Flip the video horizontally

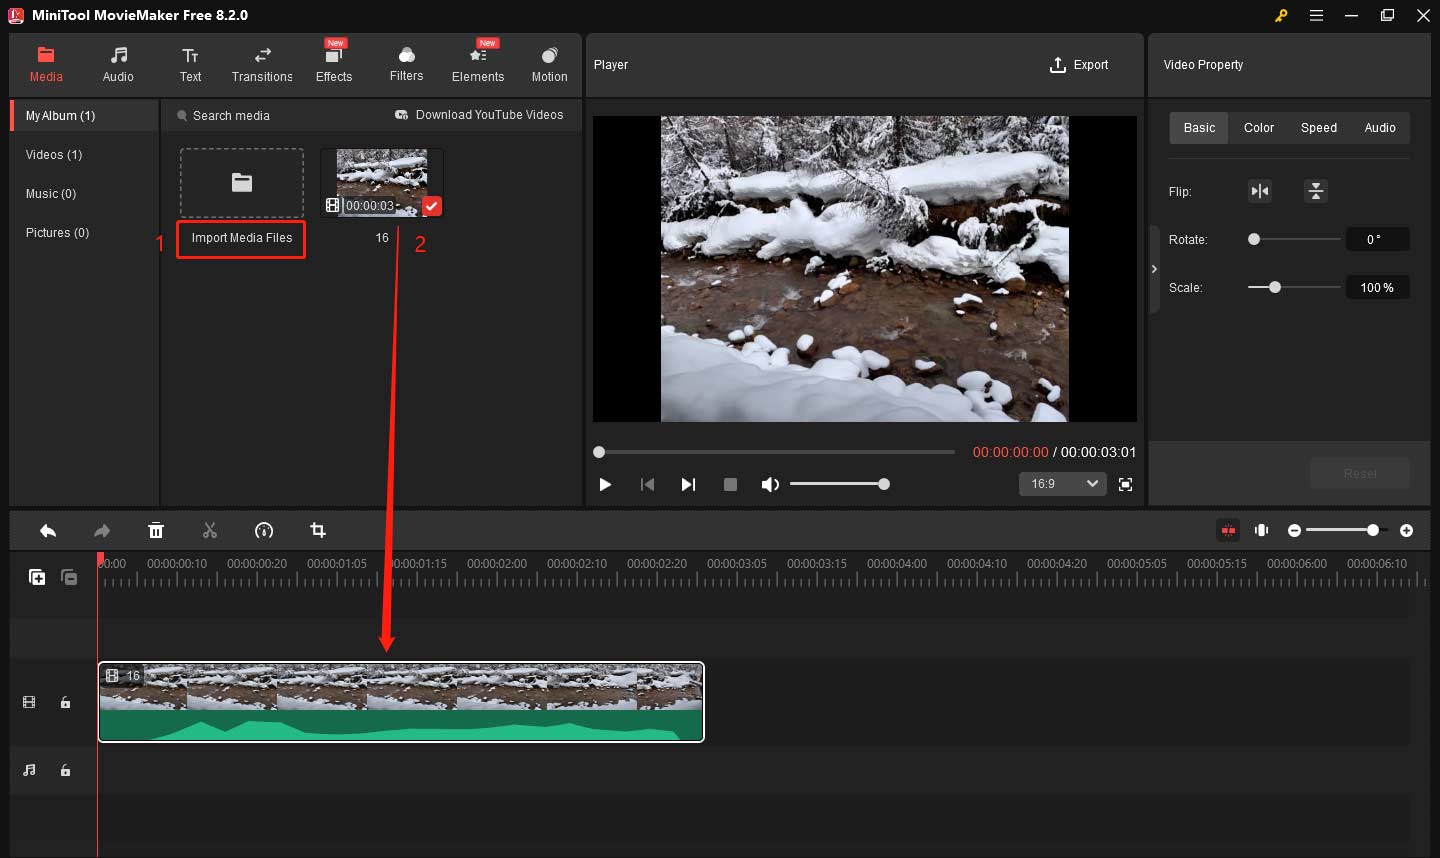[1260, 191]
